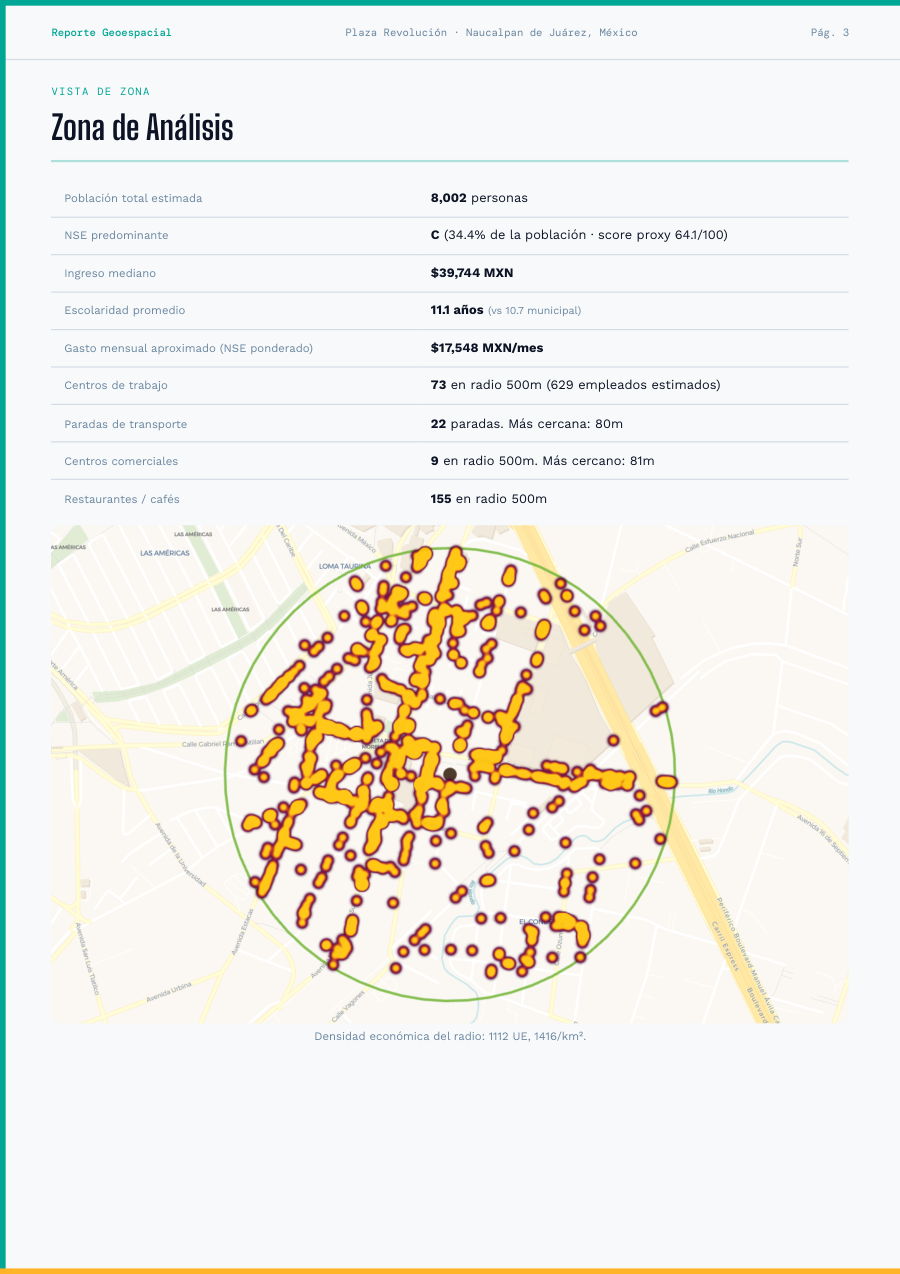The image size is (900, 1274).
Task: Click the 'LOMA TAURINA' map label
Action: click(x=344, y=566)
